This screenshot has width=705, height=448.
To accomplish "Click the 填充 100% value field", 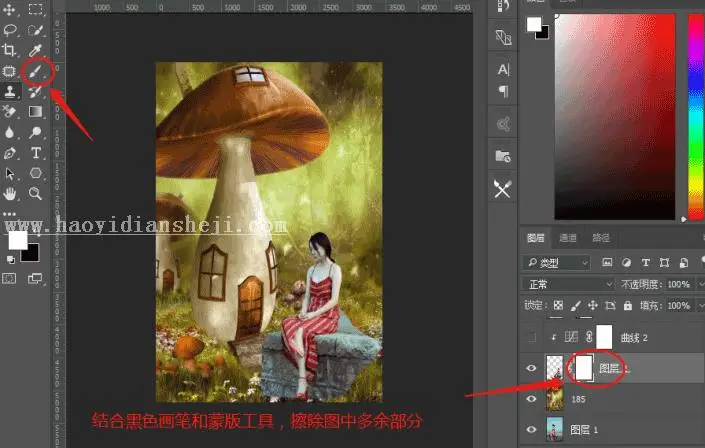I will pyautogui.click(x=679, y=306).
